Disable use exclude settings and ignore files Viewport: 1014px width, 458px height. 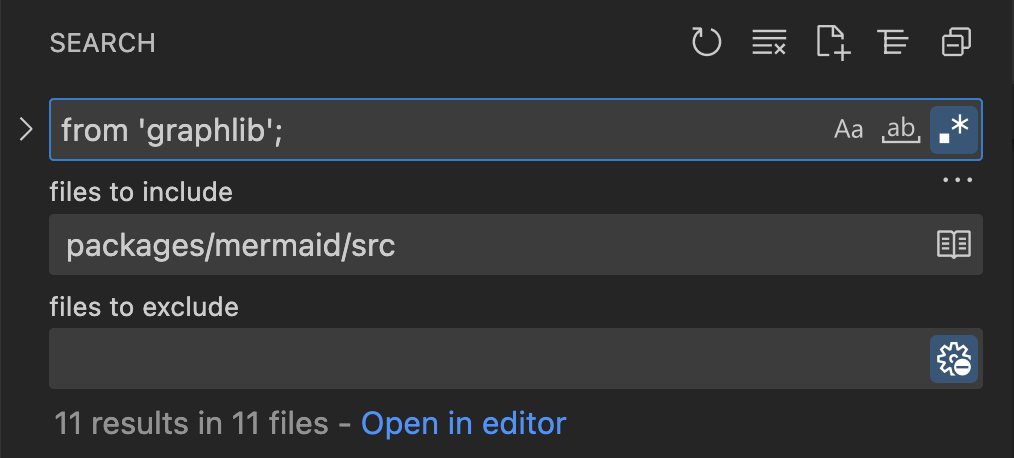pos(954,359)
